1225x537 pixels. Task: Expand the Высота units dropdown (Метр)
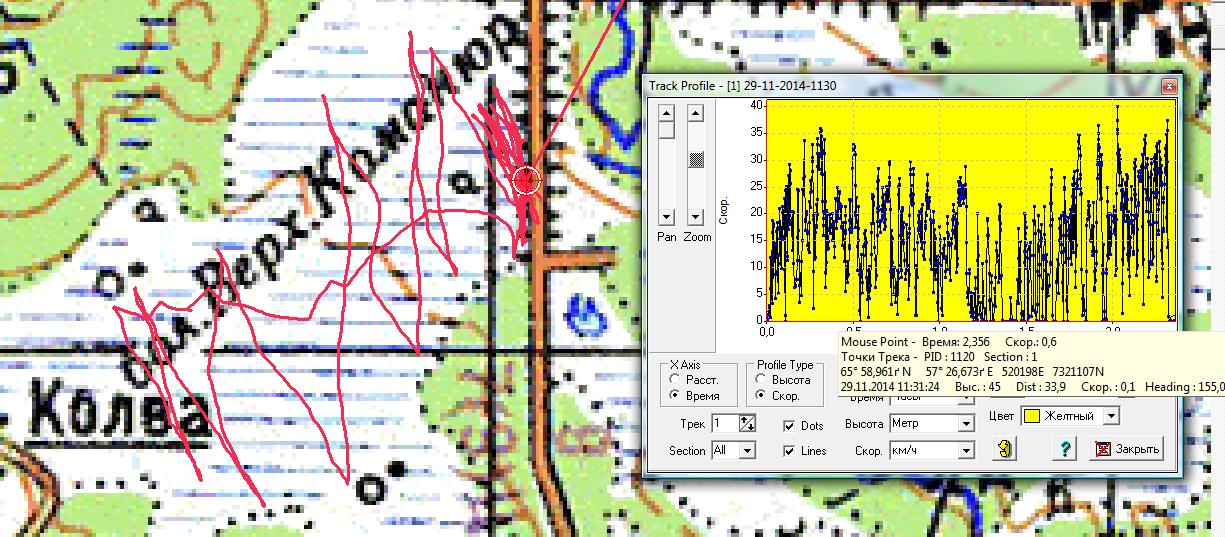point(965,424)
